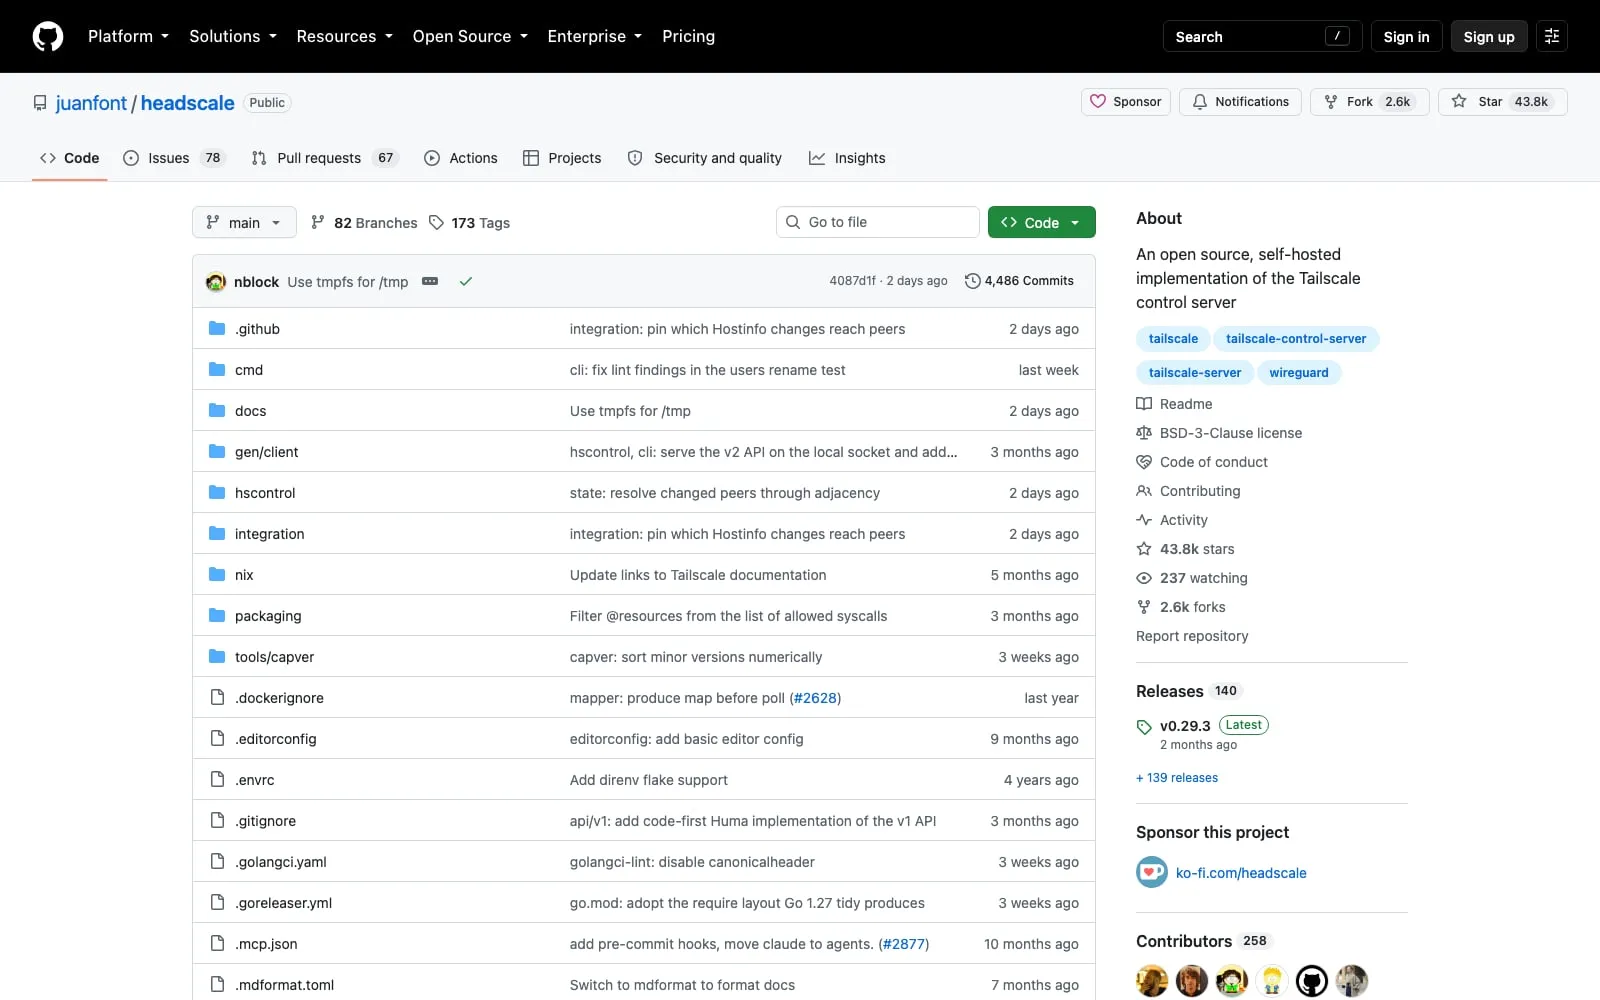Expand the Resources menu
This screenshot has width=1600, height=1000.
344,36
